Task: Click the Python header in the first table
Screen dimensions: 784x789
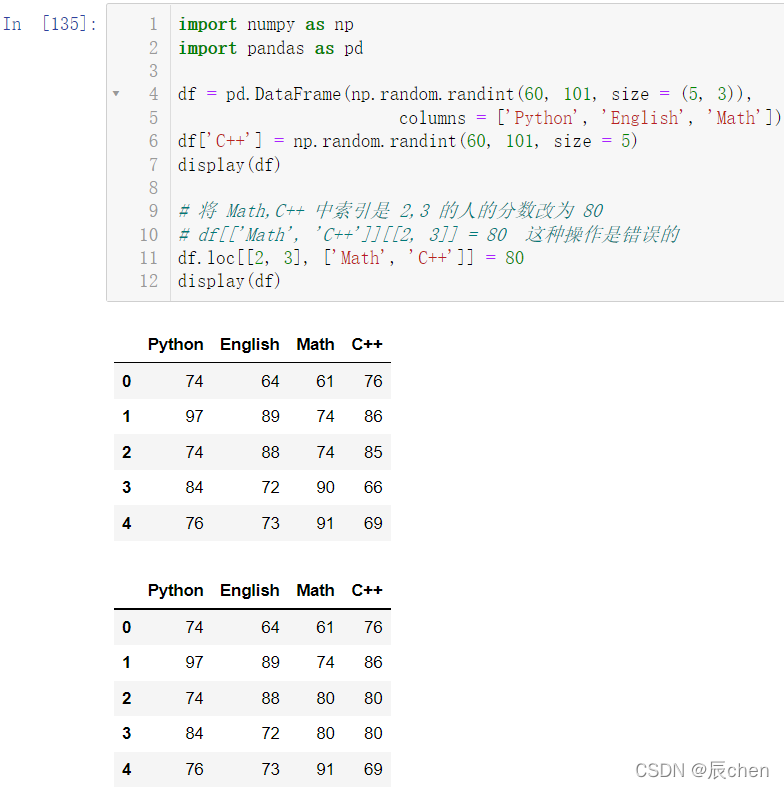Action: 175,344
